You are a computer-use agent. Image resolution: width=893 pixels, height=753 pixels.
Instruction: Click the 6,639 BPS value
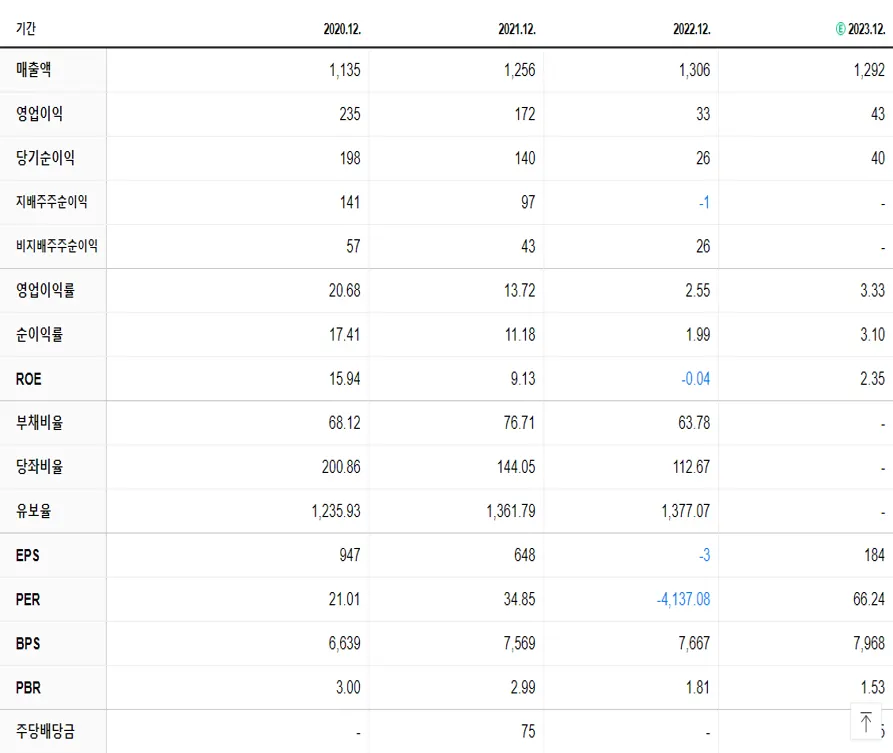pos(344,643)
